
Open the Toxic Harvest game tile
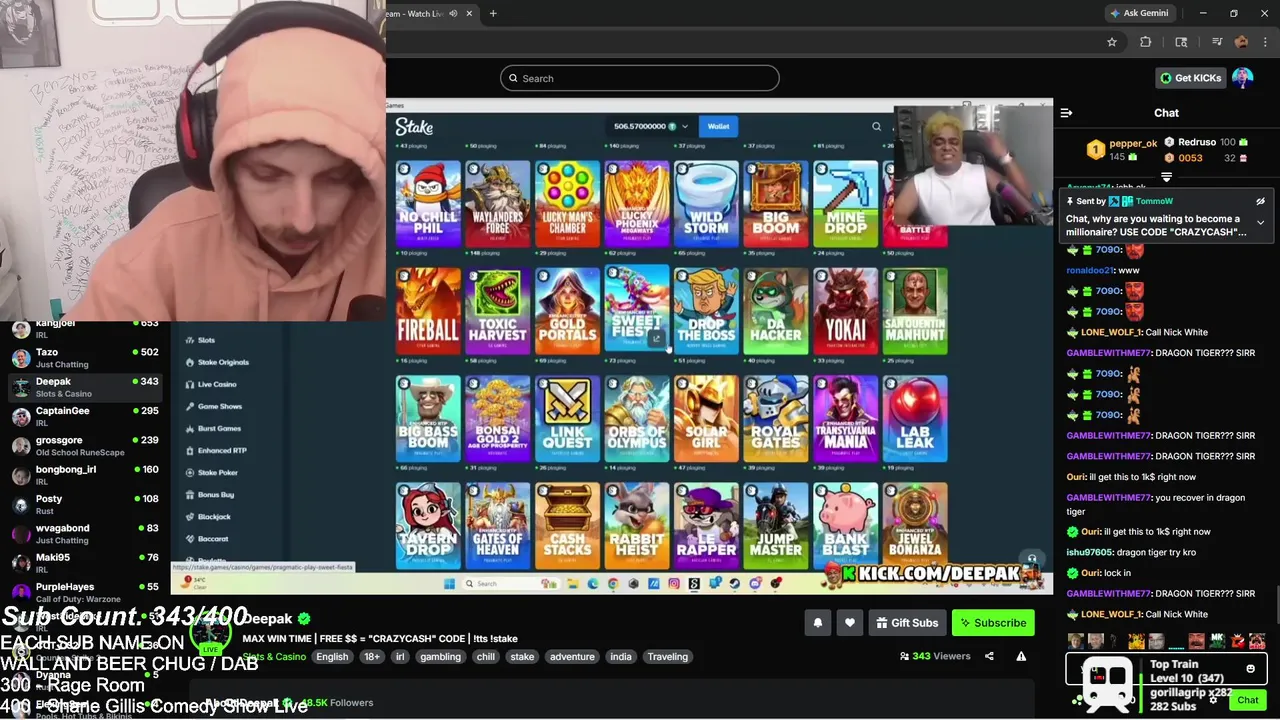pyautogui.click(x=498, y=311)
